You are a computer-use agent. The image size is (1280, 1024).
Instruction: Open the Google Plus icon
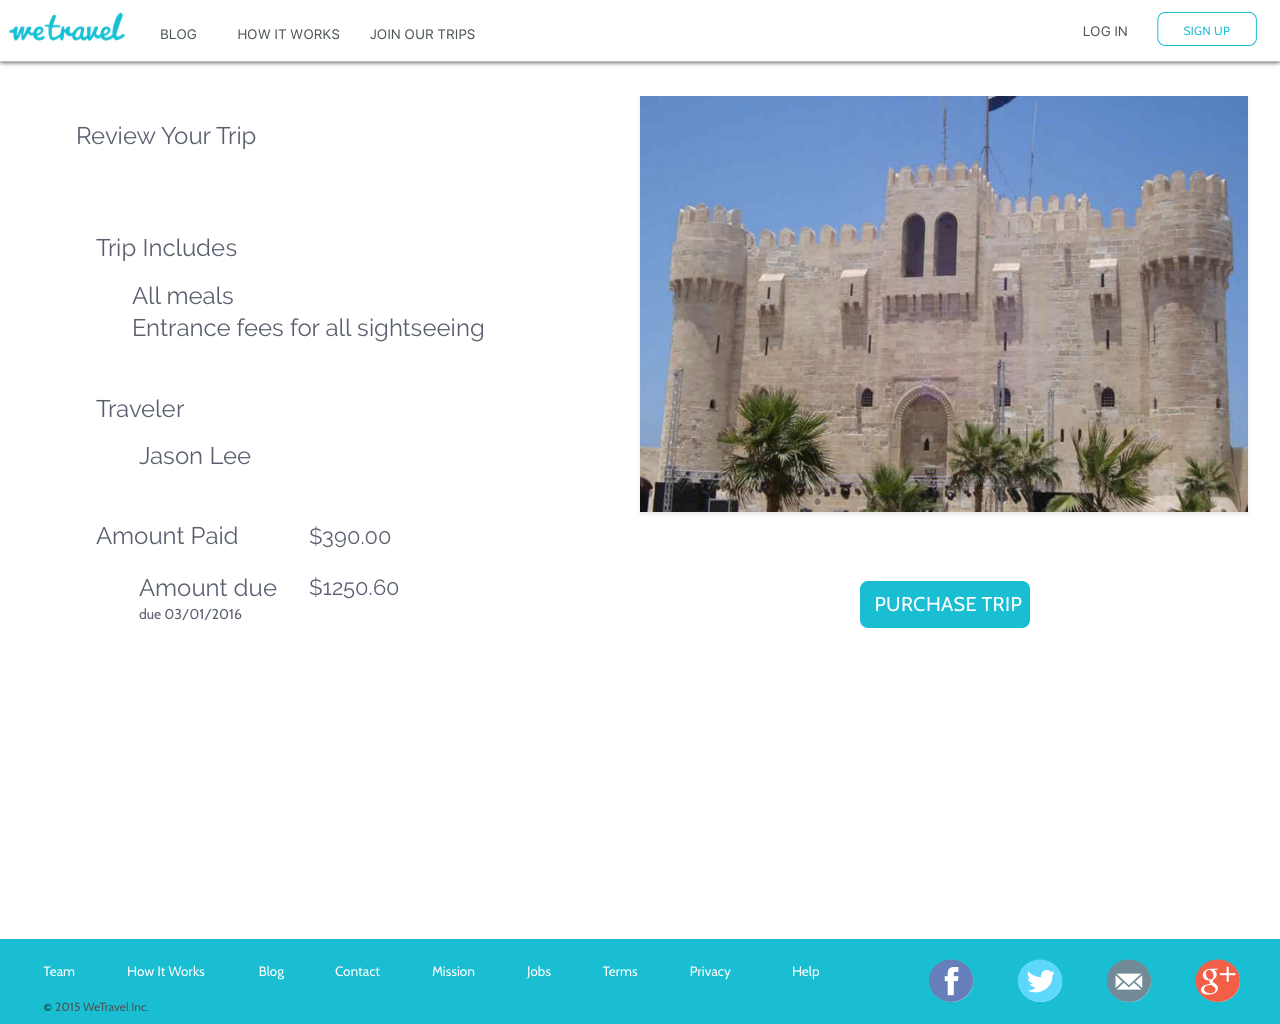tap(1218, 981)
